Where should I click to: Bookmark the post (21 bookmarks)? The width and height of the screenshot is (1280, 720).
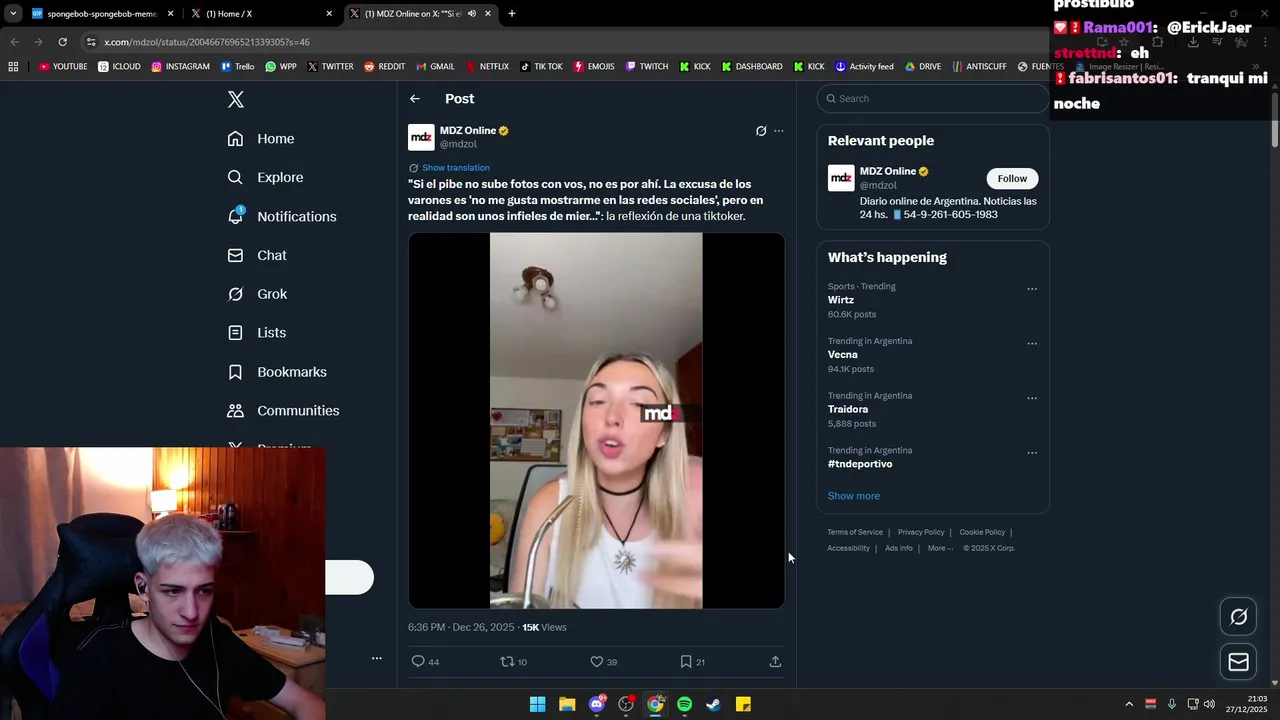[x=692, y=661]
